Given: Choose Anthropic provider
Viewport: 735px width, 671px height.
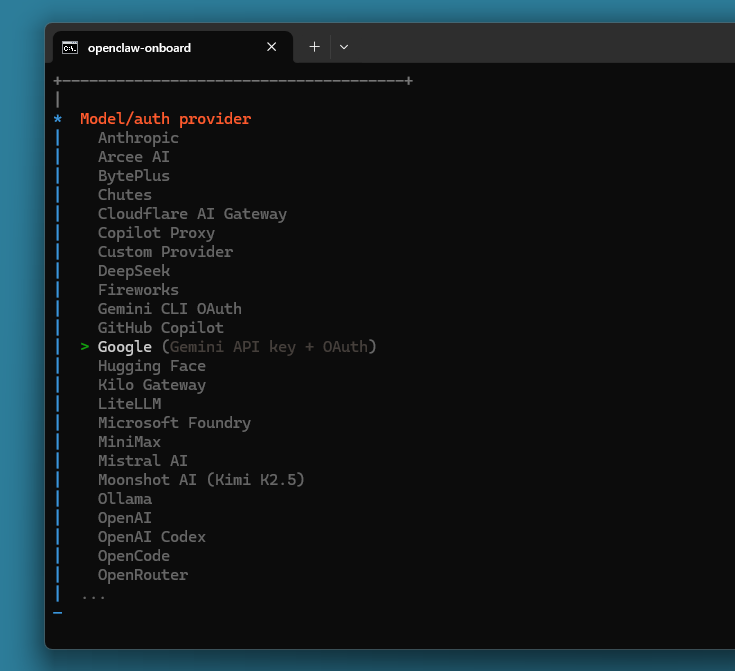Looking at the screenshot, I should [x=138, y=138].
